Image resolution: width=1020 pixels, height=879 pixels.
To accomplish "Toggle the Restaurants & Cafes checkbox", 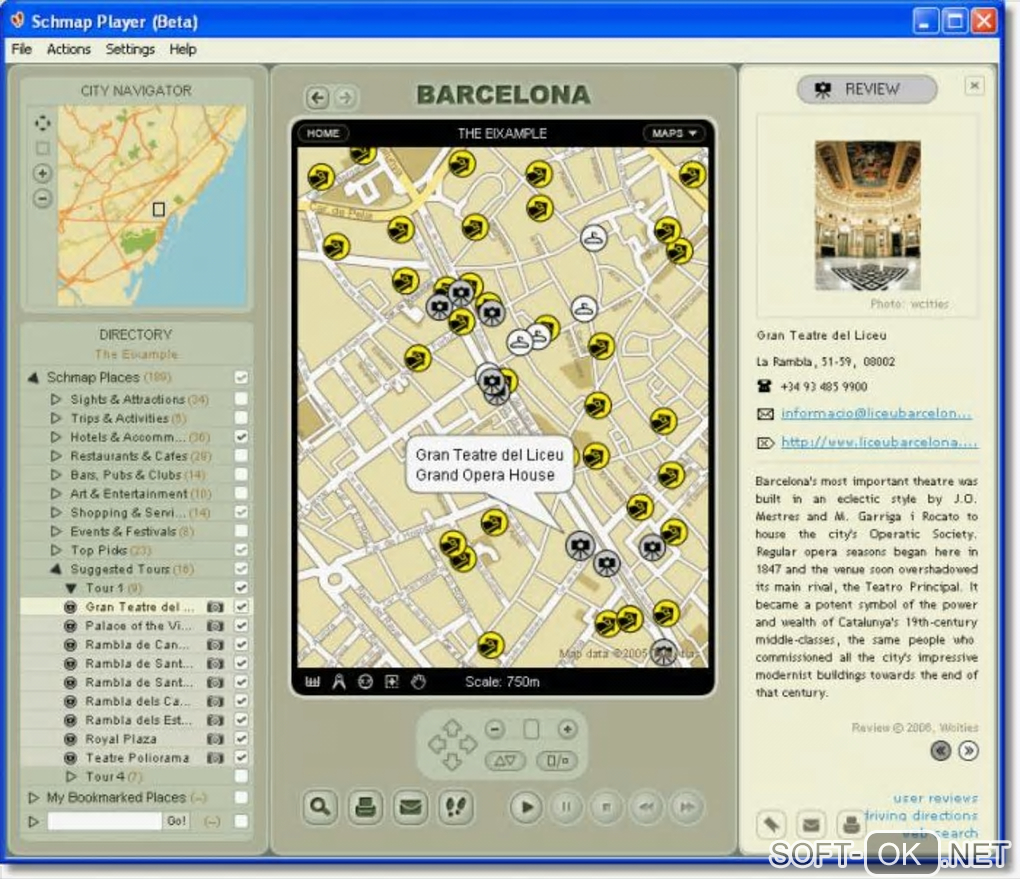I will (x=241, y=455).
